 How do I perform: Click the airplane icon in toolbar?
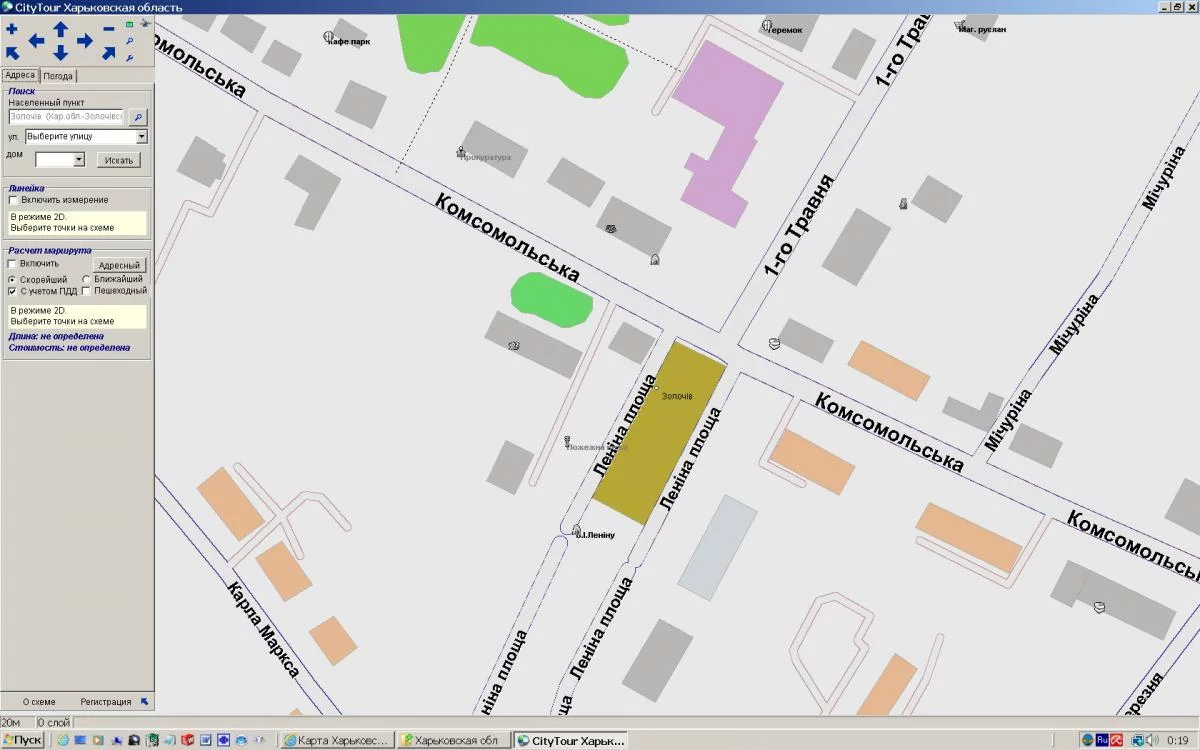pos(145,22)
